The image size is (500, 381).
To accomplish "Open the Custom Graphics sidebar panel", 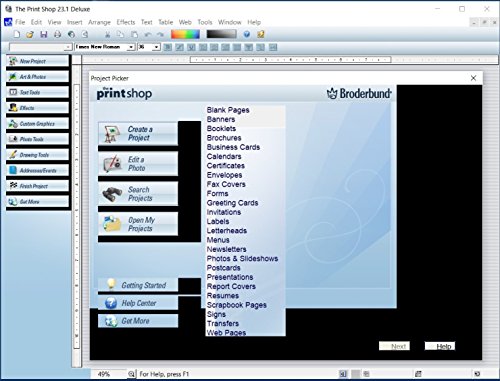I will 38,123.
